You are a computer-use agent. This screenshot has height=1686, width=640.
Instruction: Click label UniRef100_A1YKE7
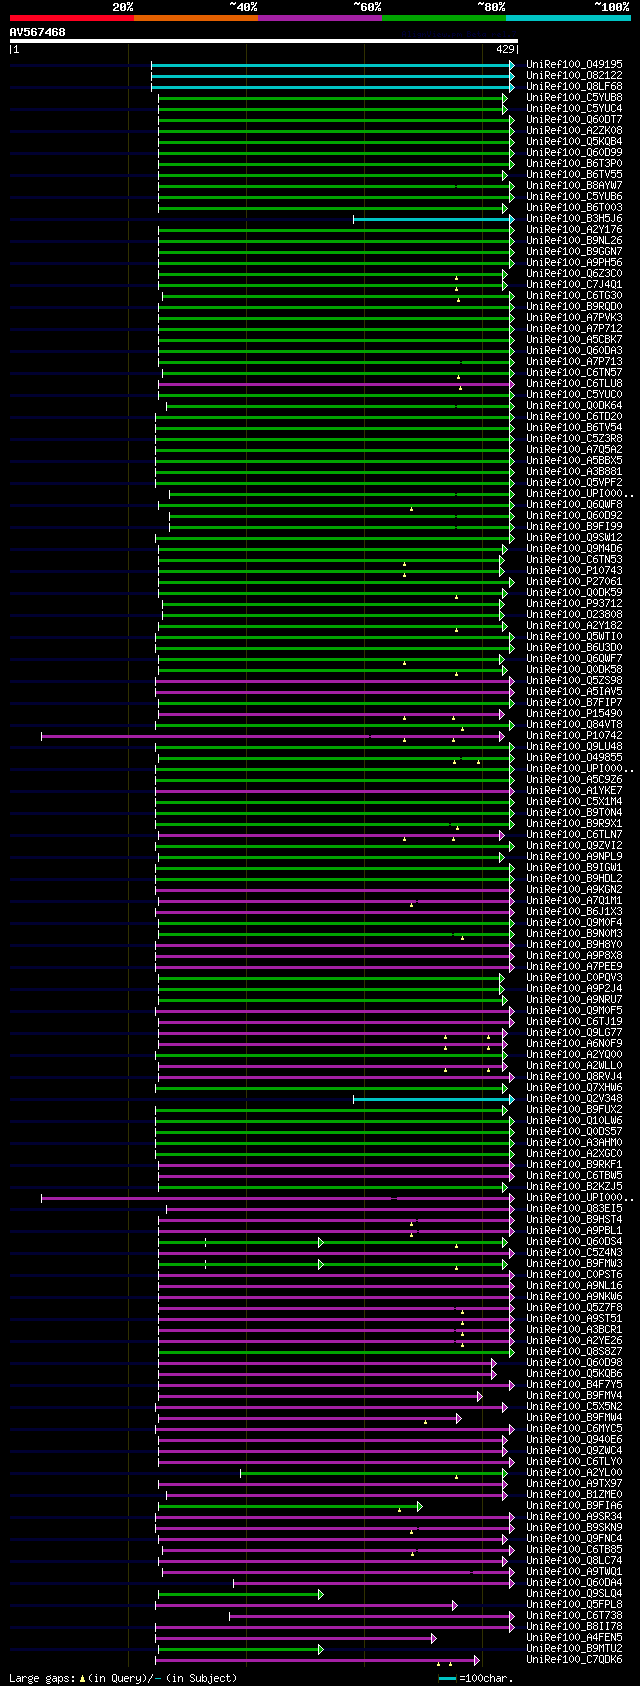574,790
